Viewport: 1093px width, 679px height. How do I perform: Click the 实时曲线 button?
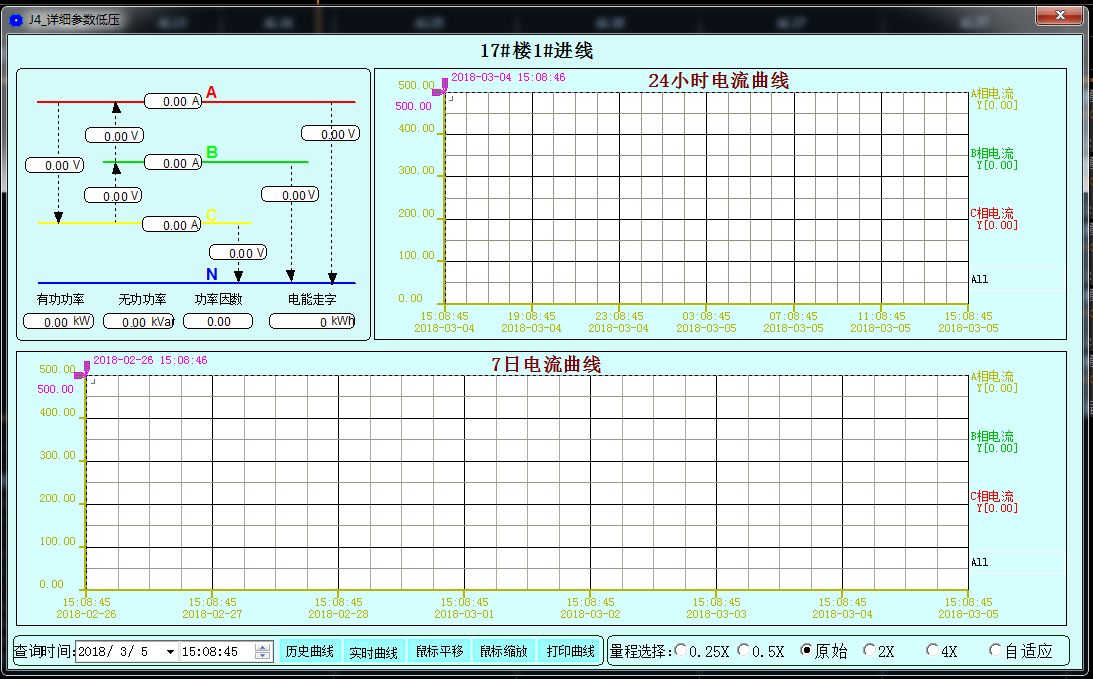click(x=373, y=651)
